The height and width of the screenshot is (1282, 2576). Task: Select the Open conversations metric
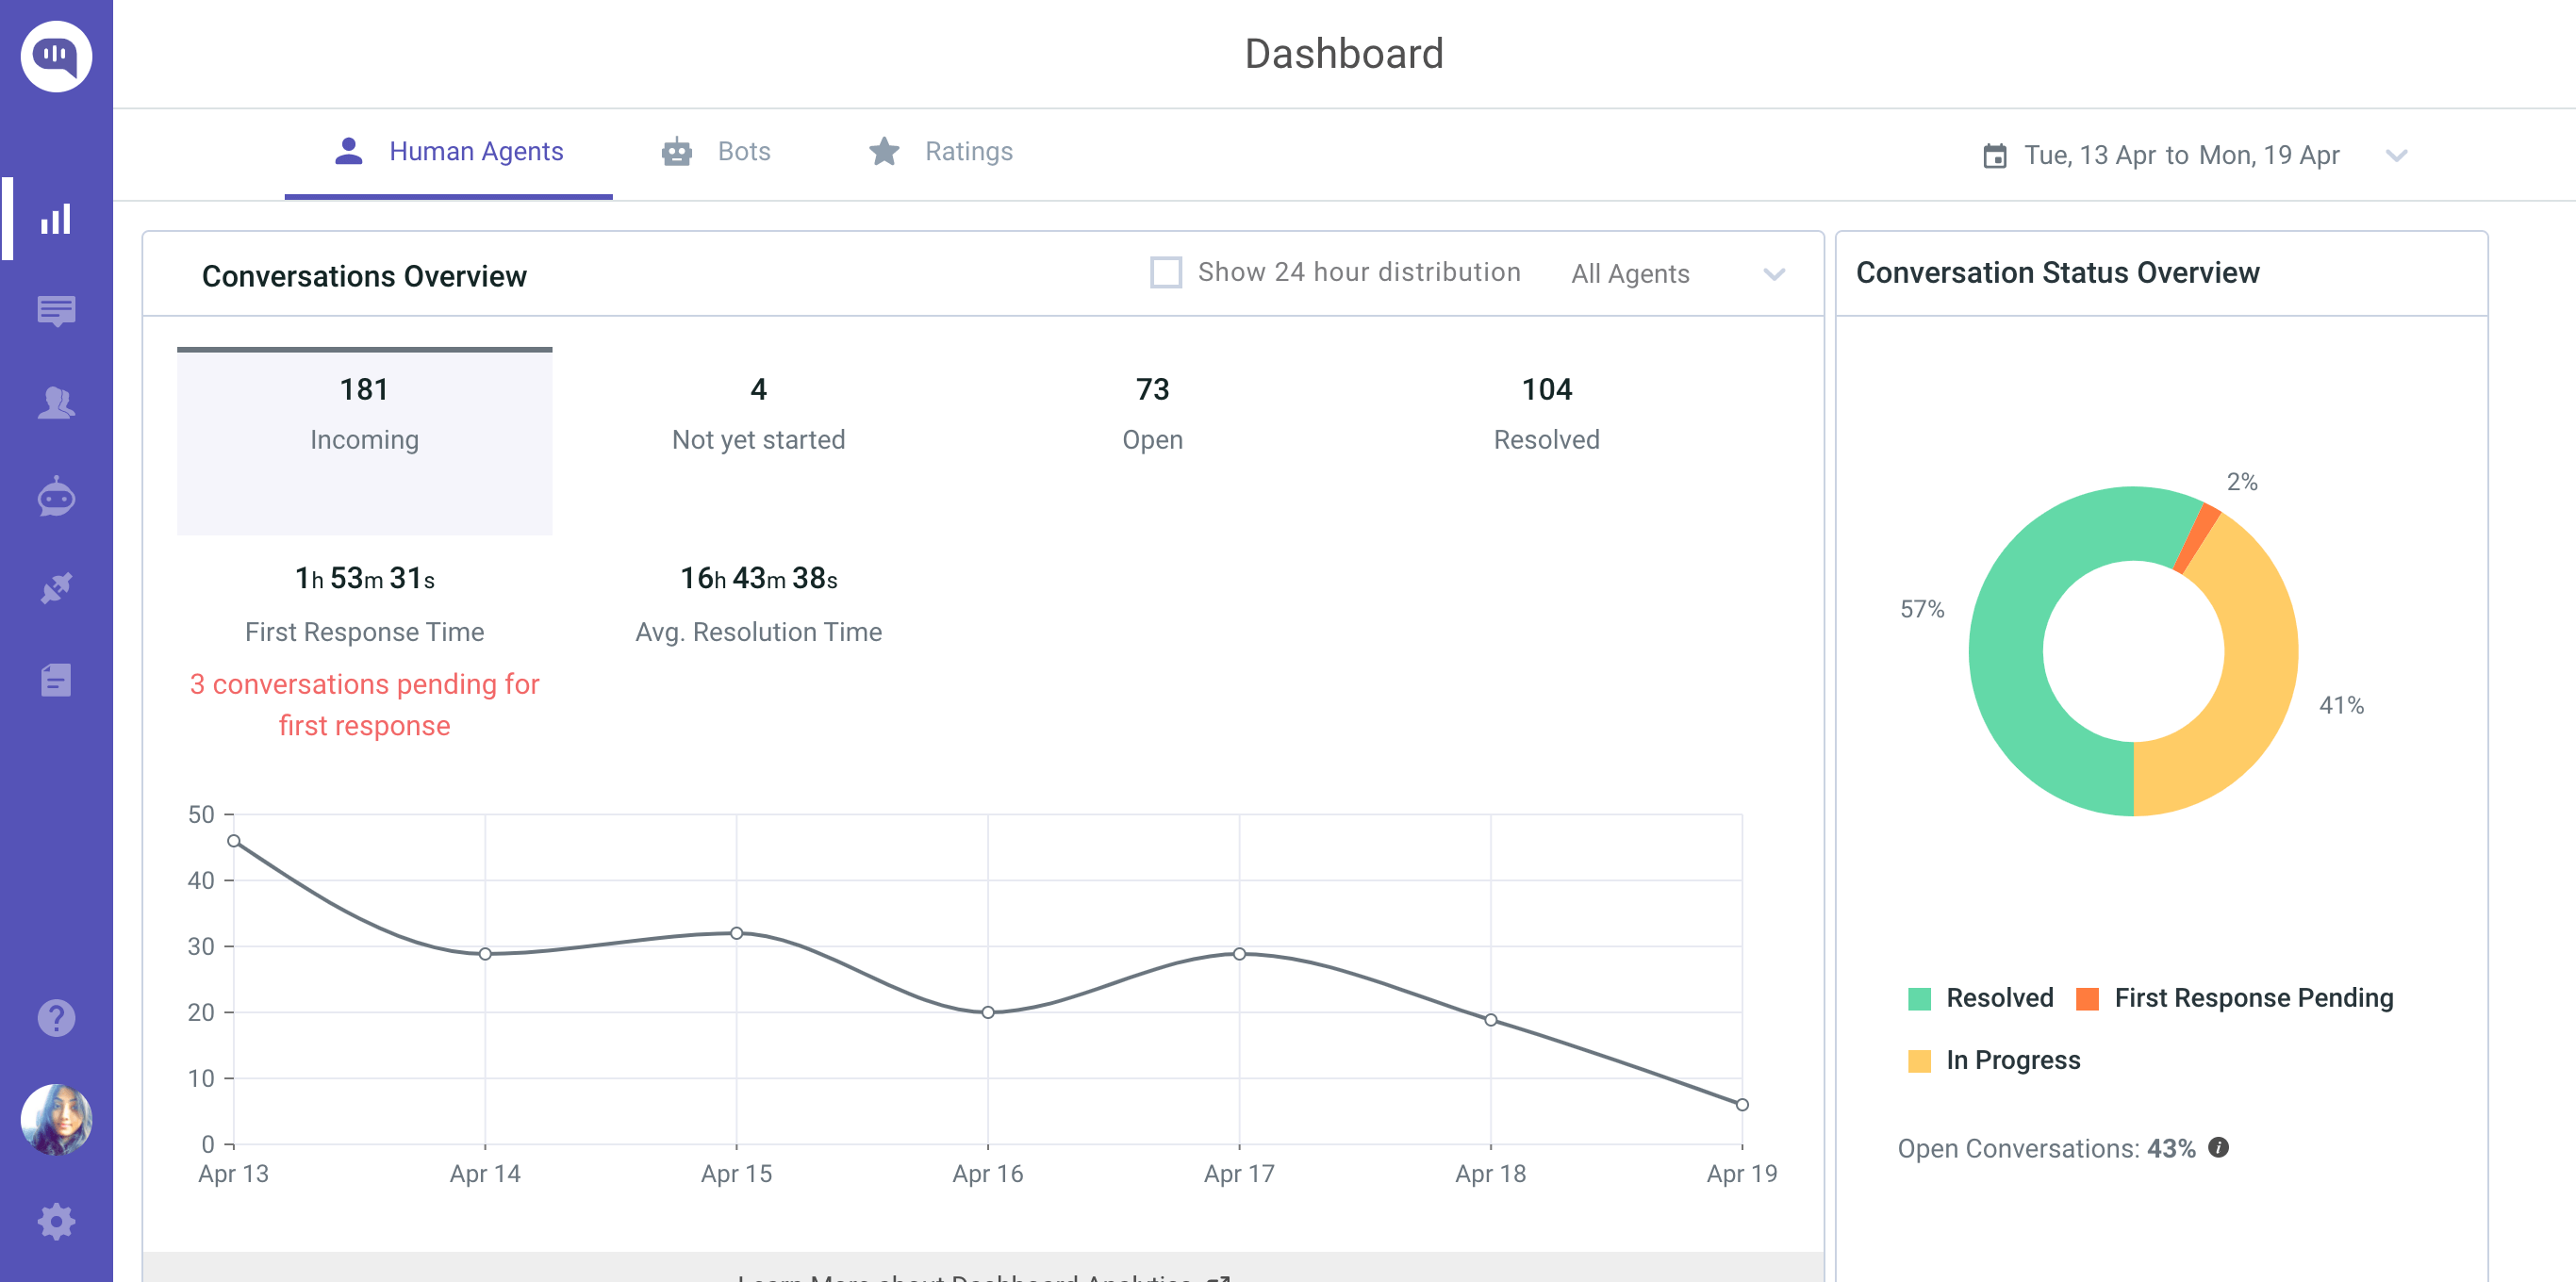click(1152, 412)
